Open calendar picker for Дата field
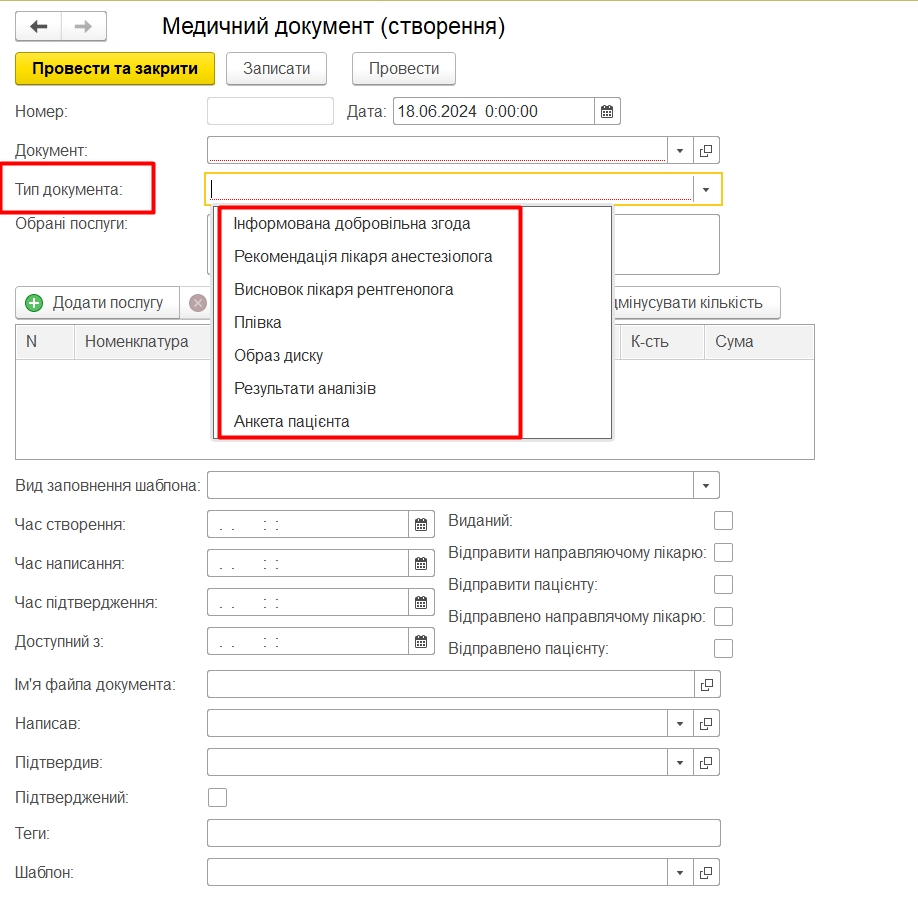This screenshot has height=897, width=918. click(607, 111)
